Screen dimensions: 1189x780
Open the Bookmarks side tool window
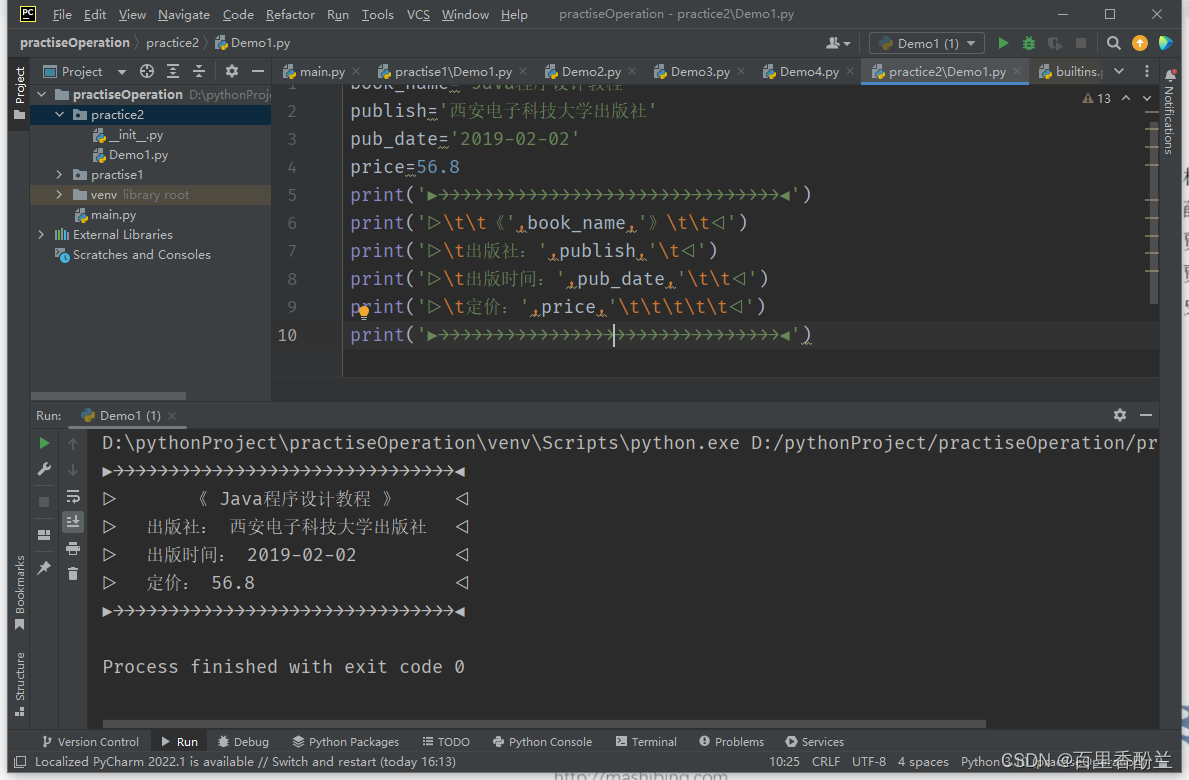20,593
